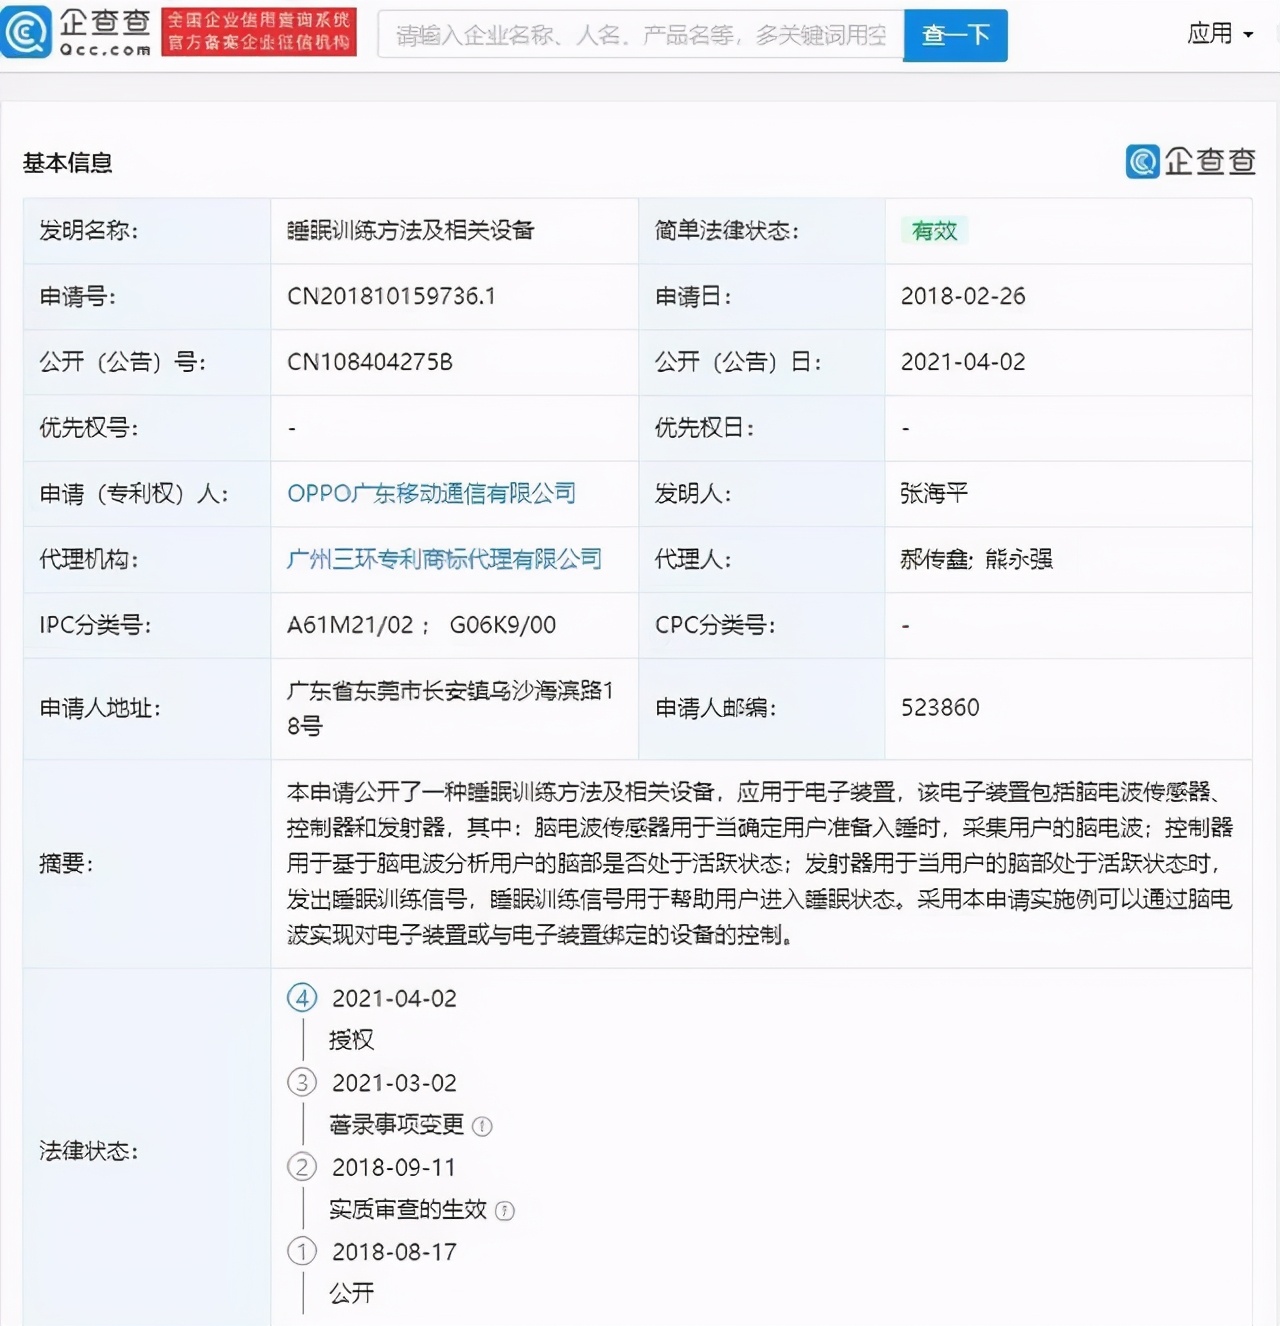This screenshot has width=1280, height=1326.
Task: Open the 应用 dropdown menu
Action: coord(1211,33)
